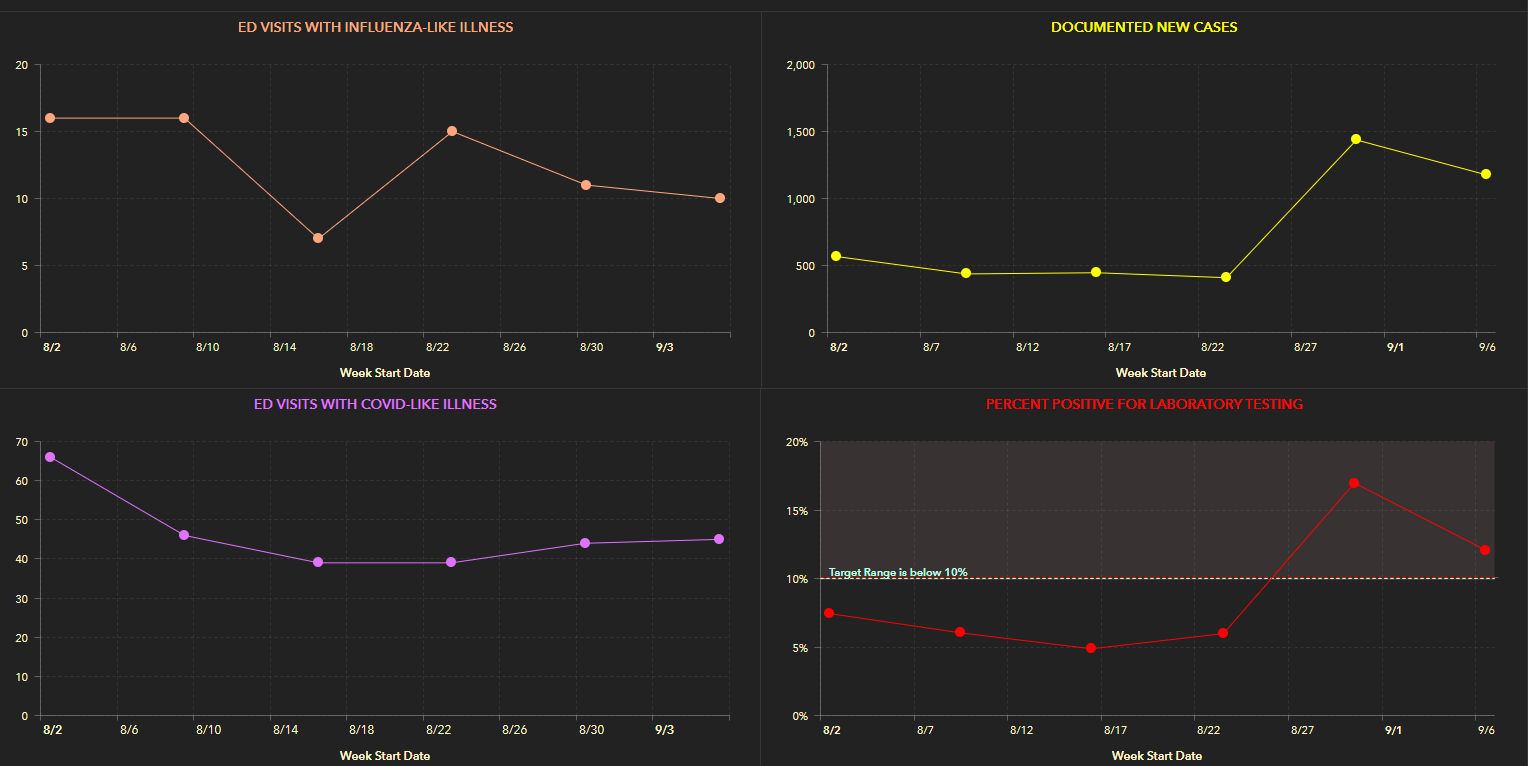Click the last purple point in the COVID-like chart
1528x766 pixels.
pos(719,539)
